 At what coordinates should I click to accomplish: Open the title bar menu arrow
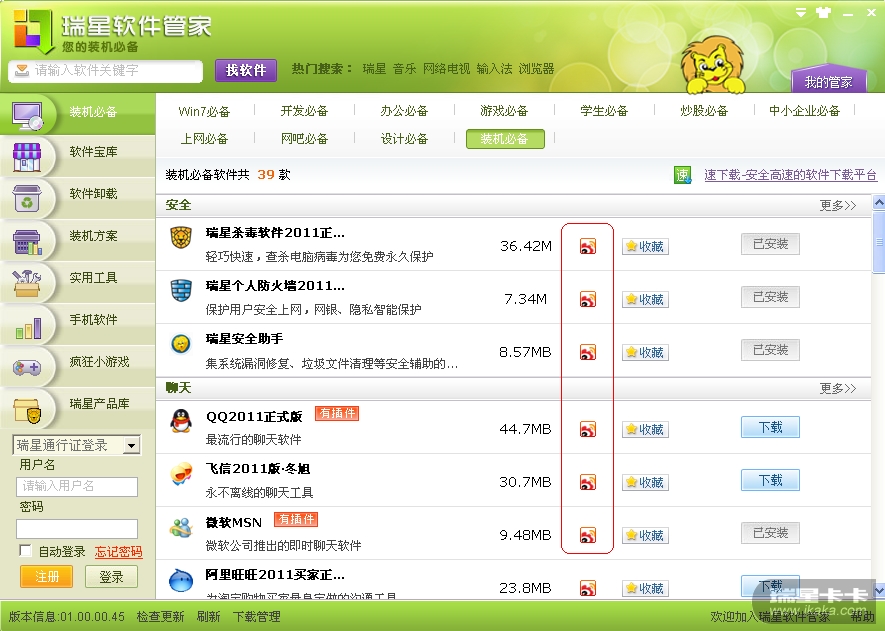coord(800,12)
